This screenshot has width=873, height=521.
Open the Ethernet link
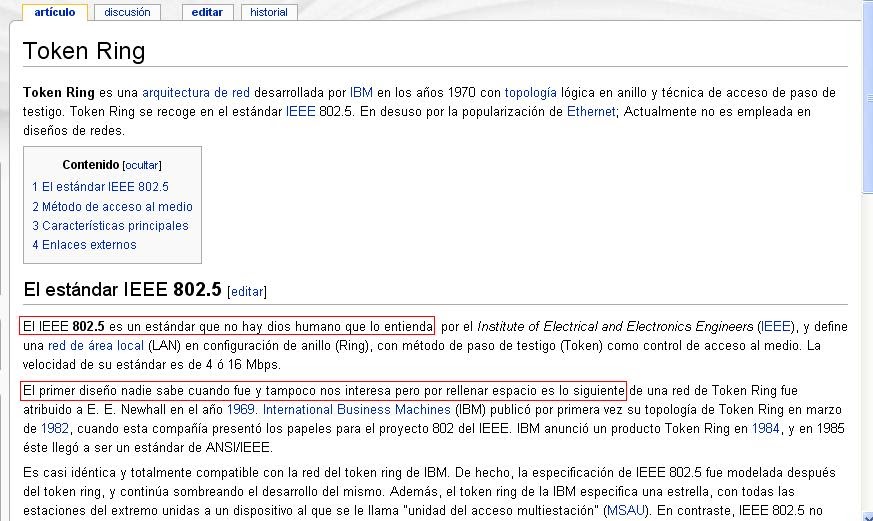(x=591, y=111)
